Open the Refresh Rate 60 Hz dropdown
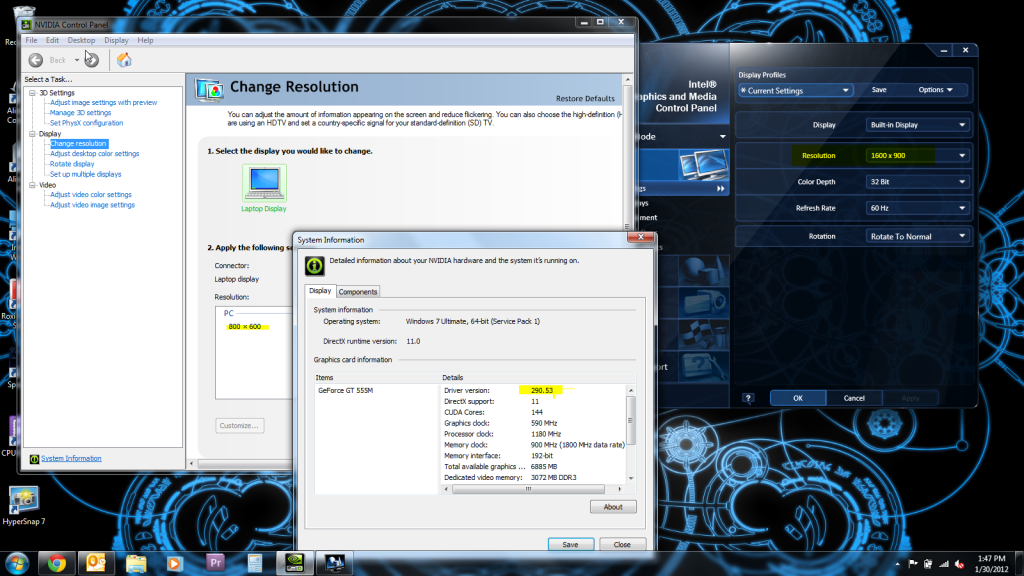 917,208
